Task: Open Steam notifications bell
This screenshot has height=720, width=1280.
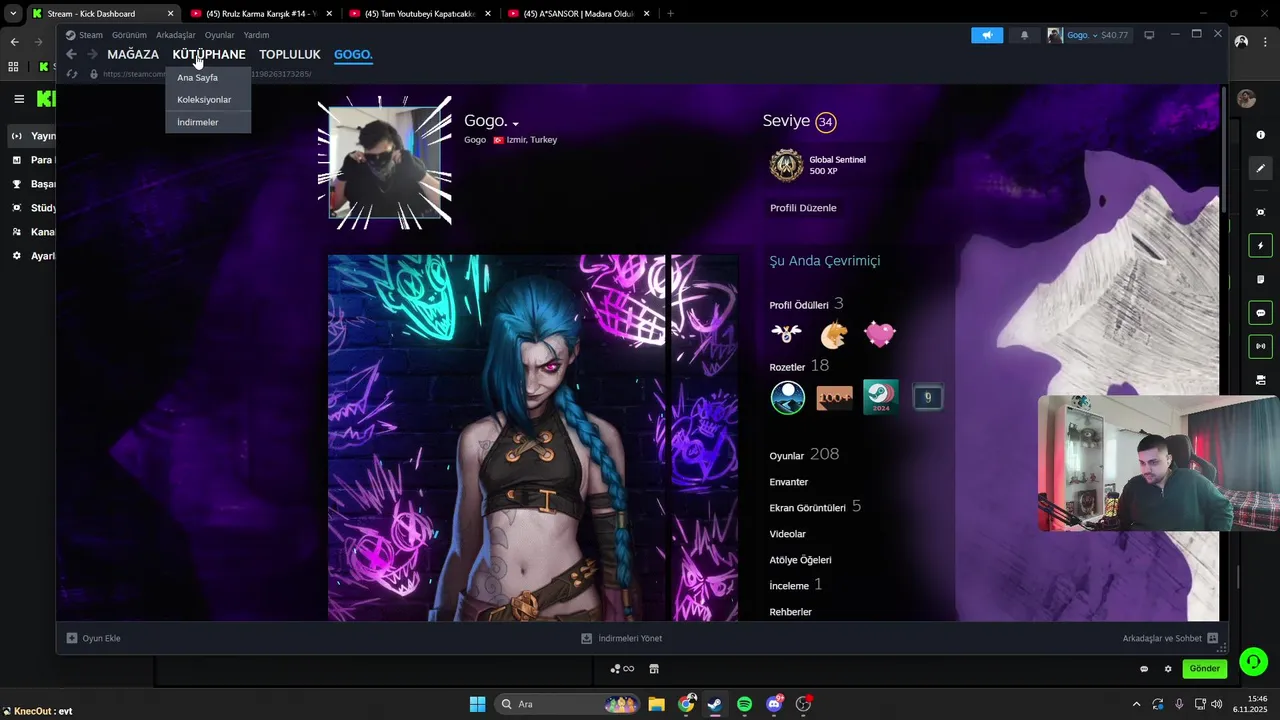Action: pos(1024,35)
